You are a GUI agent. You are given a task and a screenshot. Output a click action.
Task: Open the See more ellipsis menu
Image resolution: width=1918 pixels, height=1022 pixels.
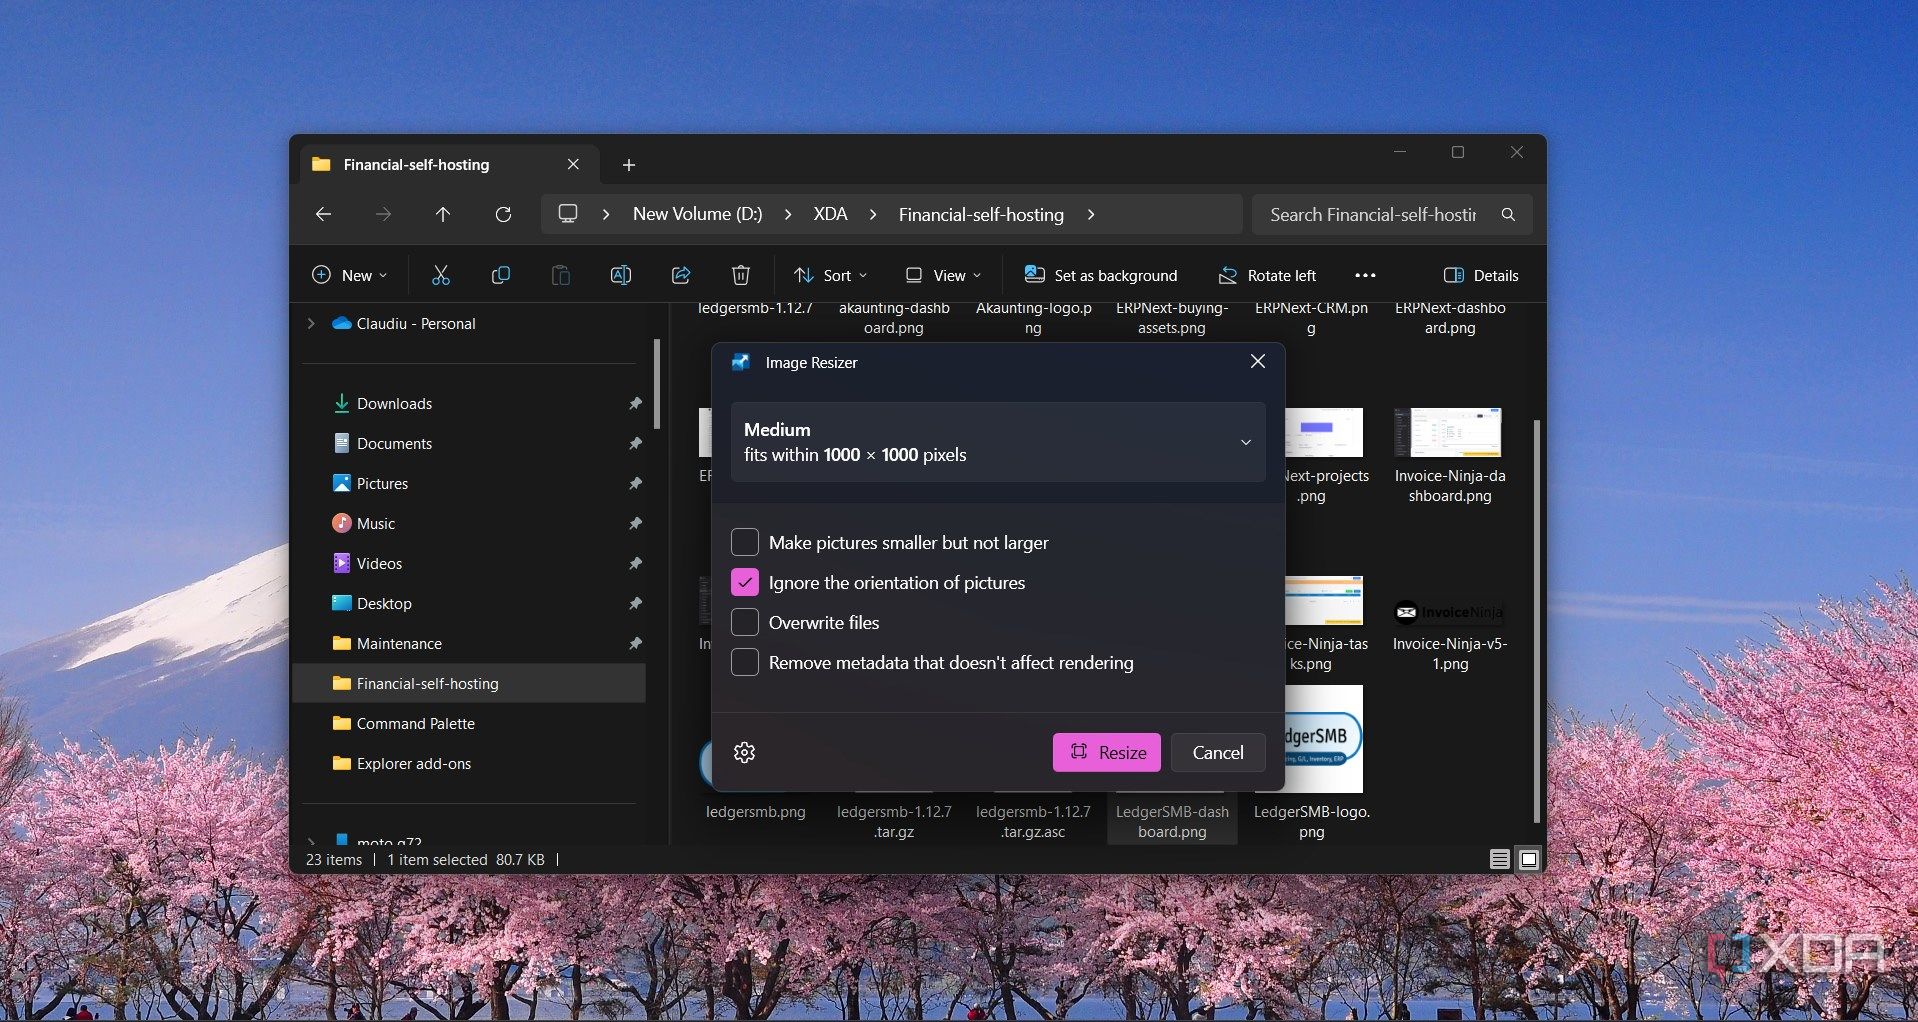click(1365, 275)
